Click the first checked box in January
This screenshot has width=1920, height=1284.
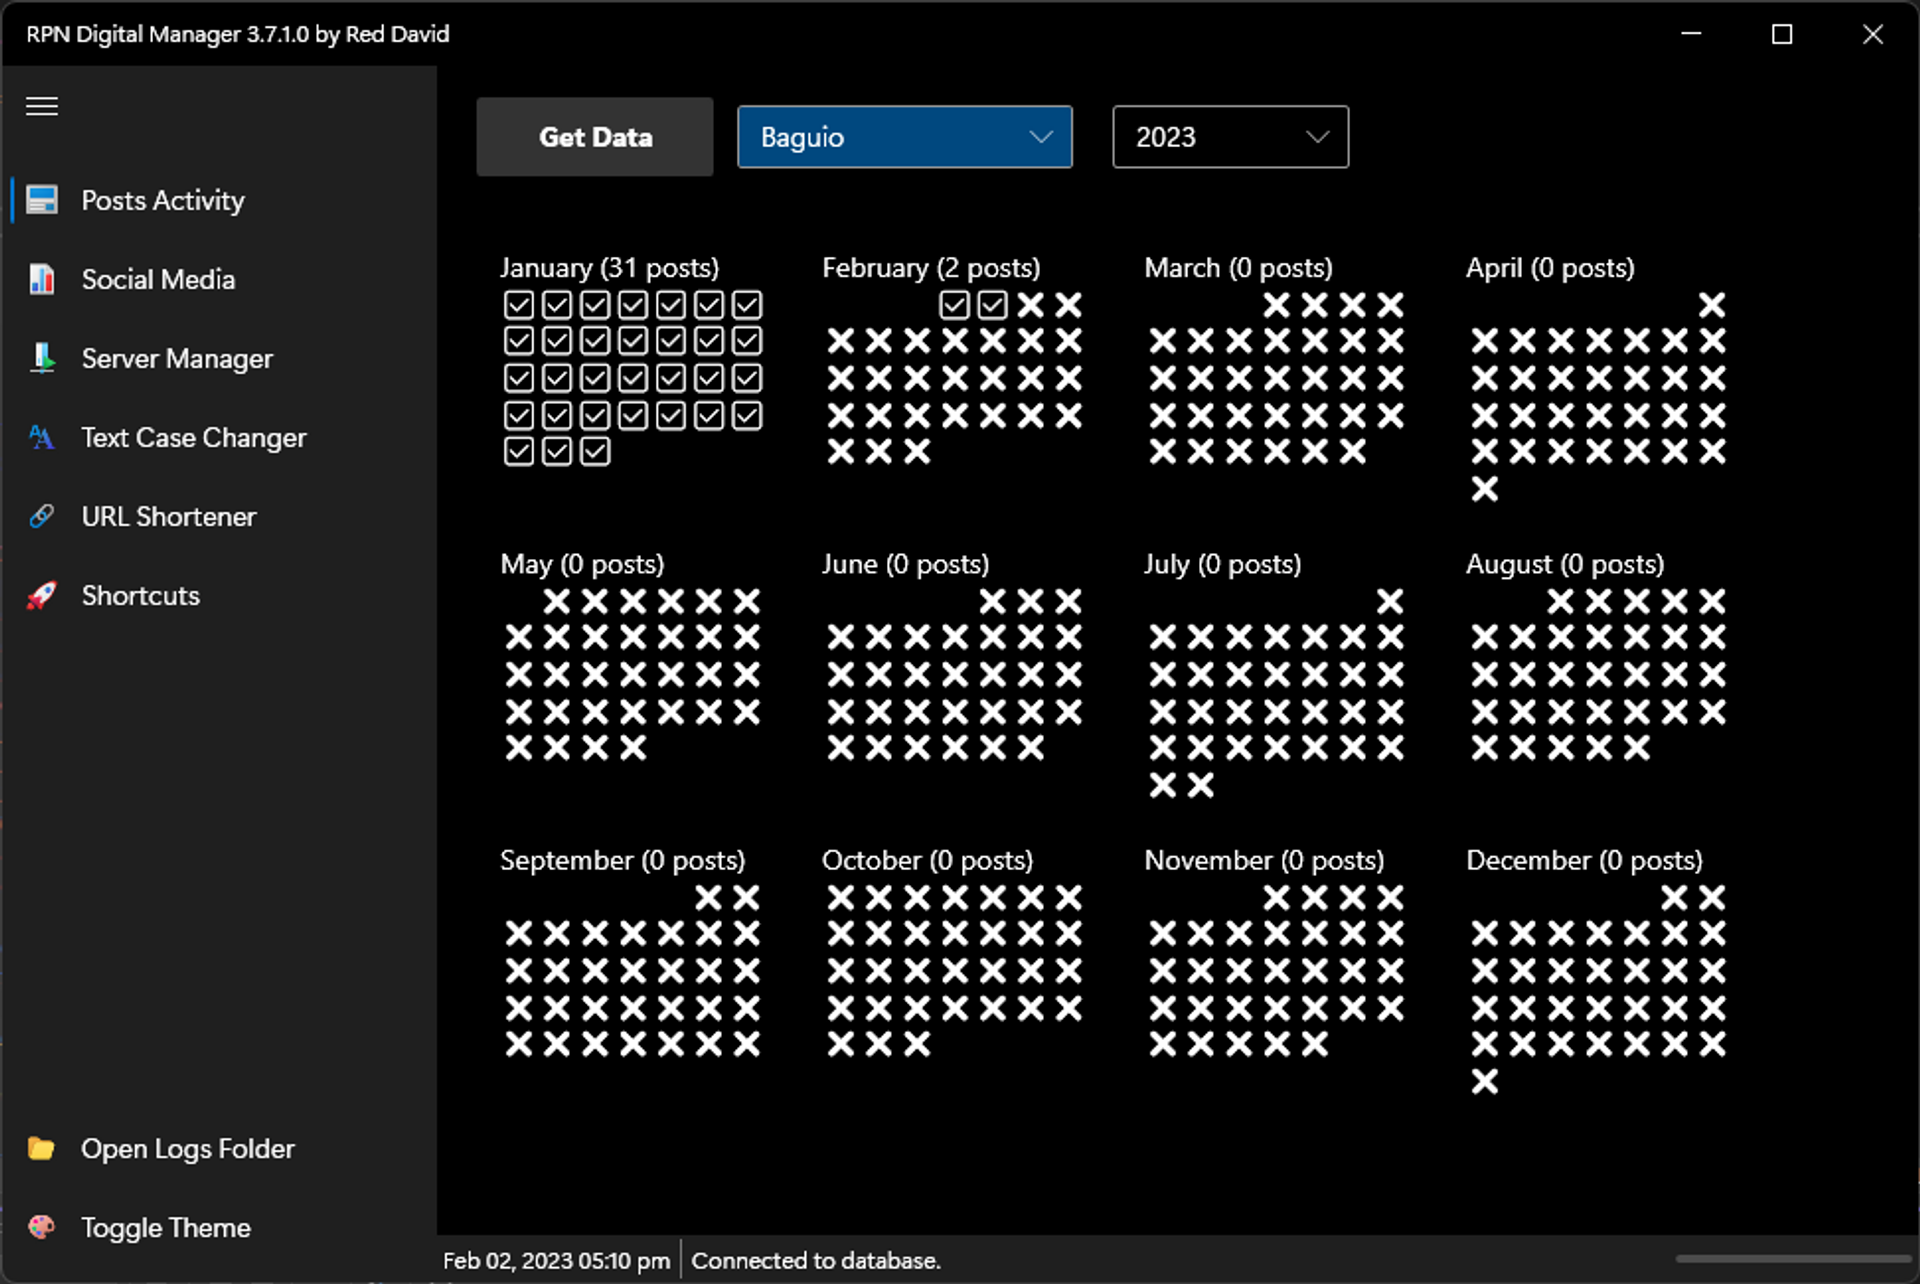pos(519,304)
